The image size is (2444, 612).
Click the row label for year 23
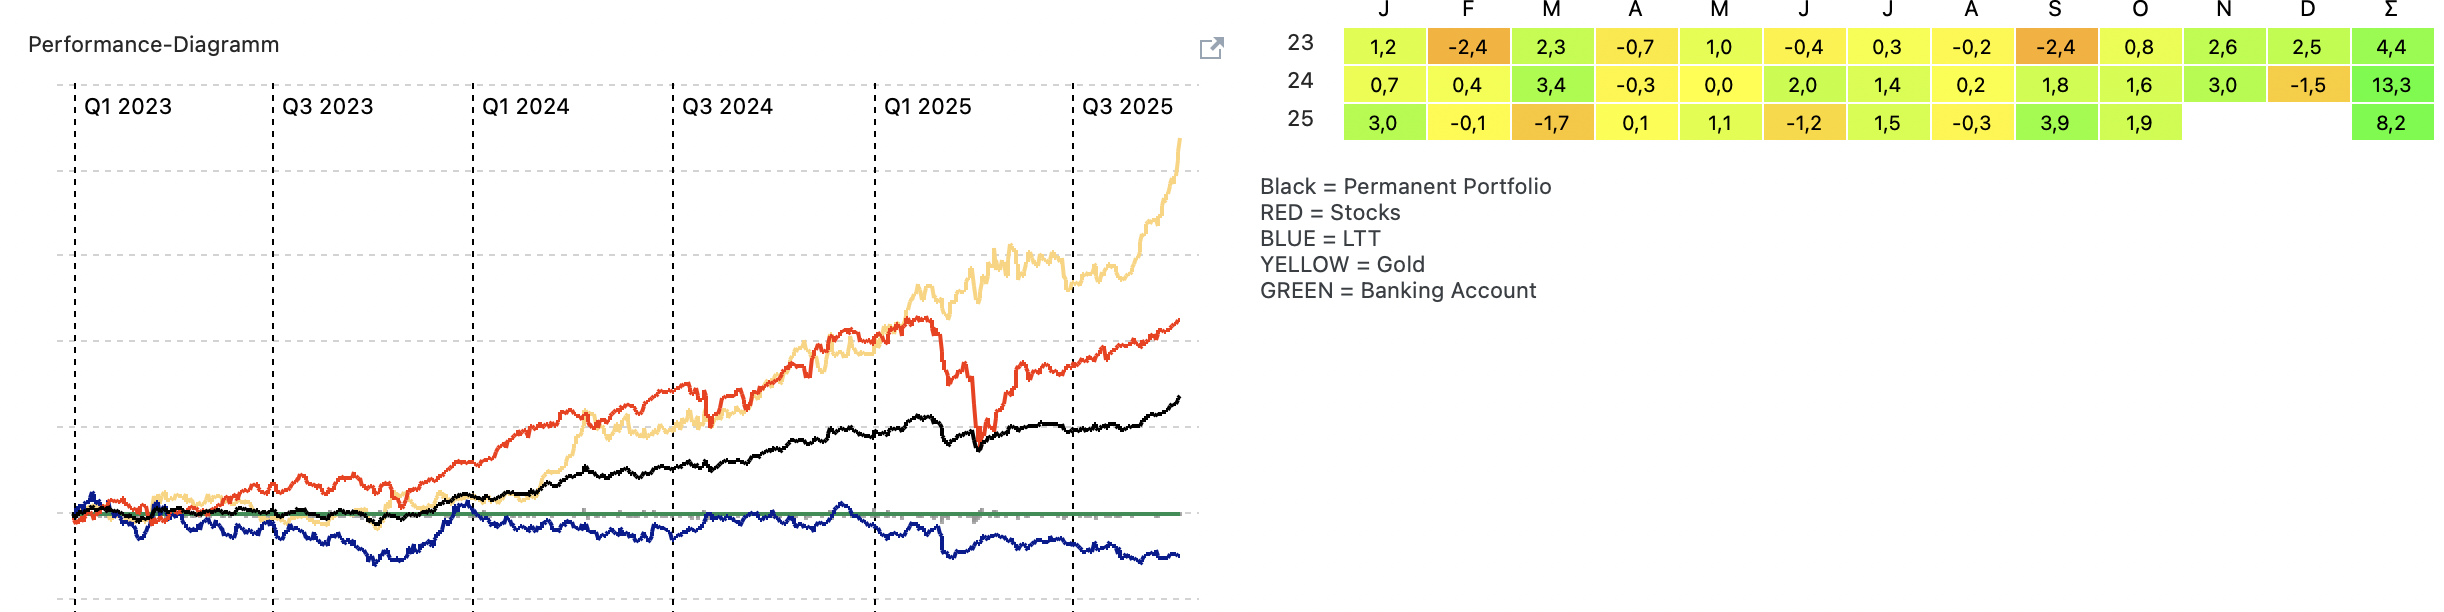coord(1300,43)
